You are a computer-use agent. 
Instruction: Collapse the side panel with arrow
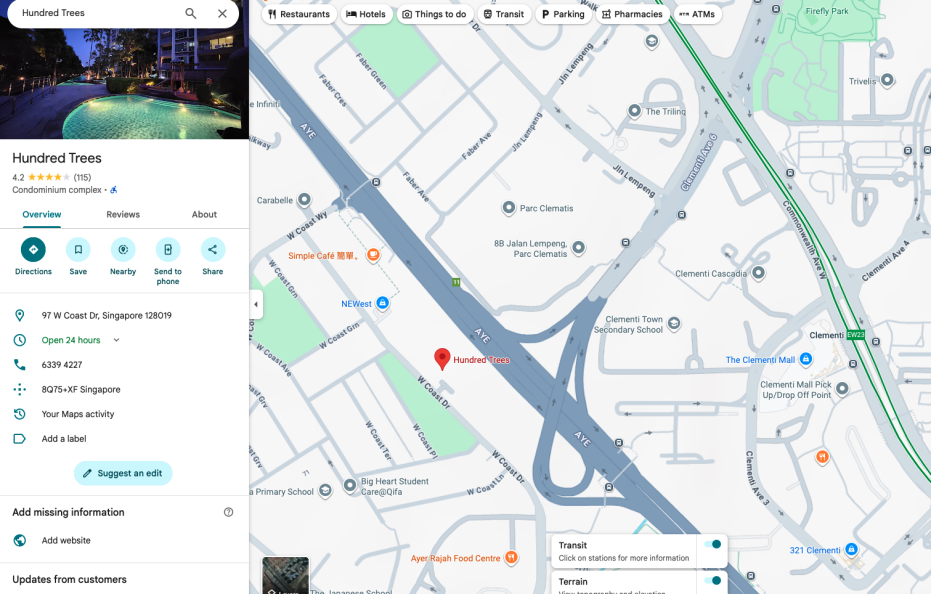tap(256, 304)
